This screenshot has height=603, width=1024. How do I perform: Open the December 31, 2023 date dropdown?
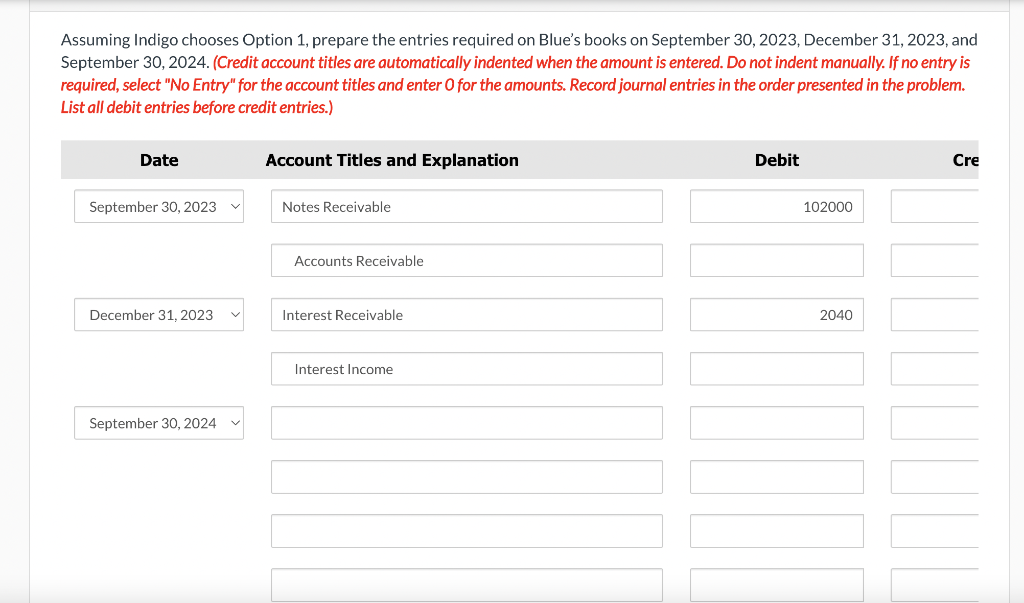tap(158, 314)
